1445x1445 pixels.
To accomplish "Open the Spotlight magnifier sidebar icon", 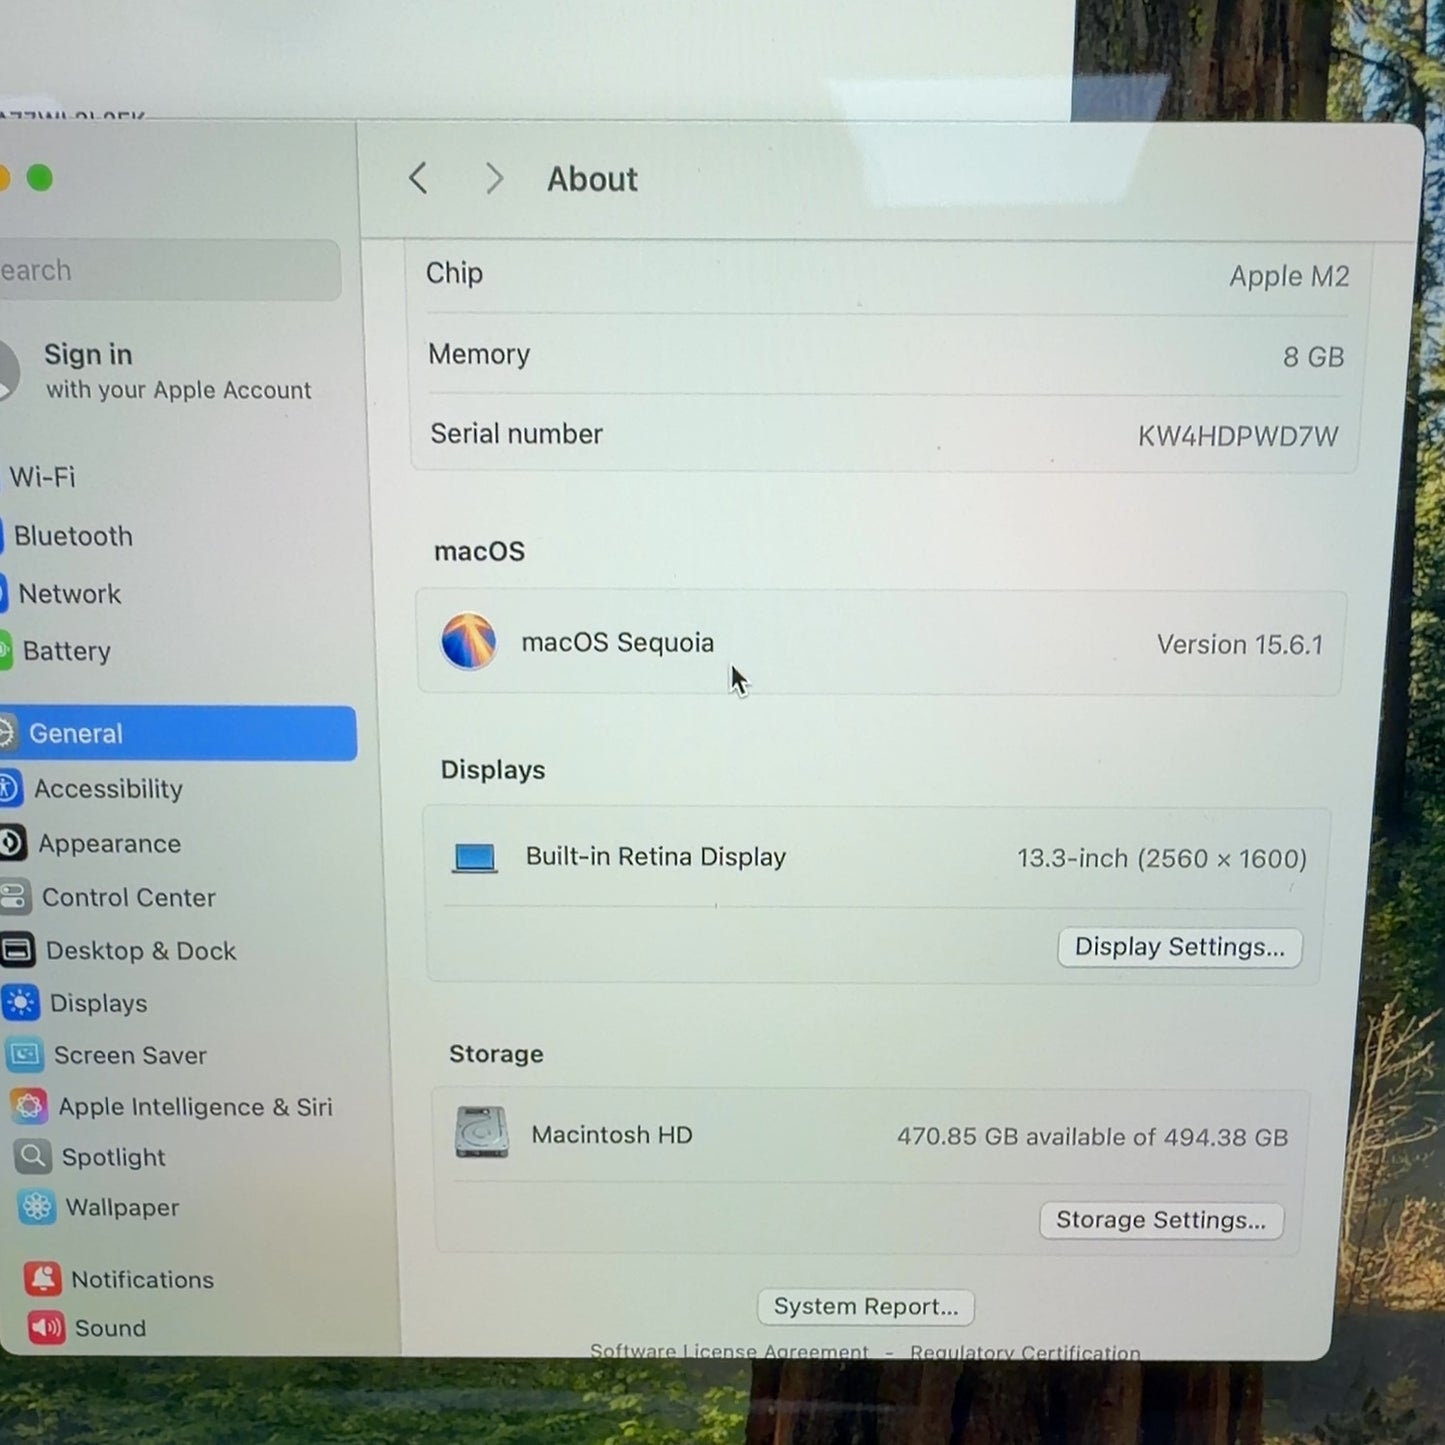I will tap(32, 1157).
